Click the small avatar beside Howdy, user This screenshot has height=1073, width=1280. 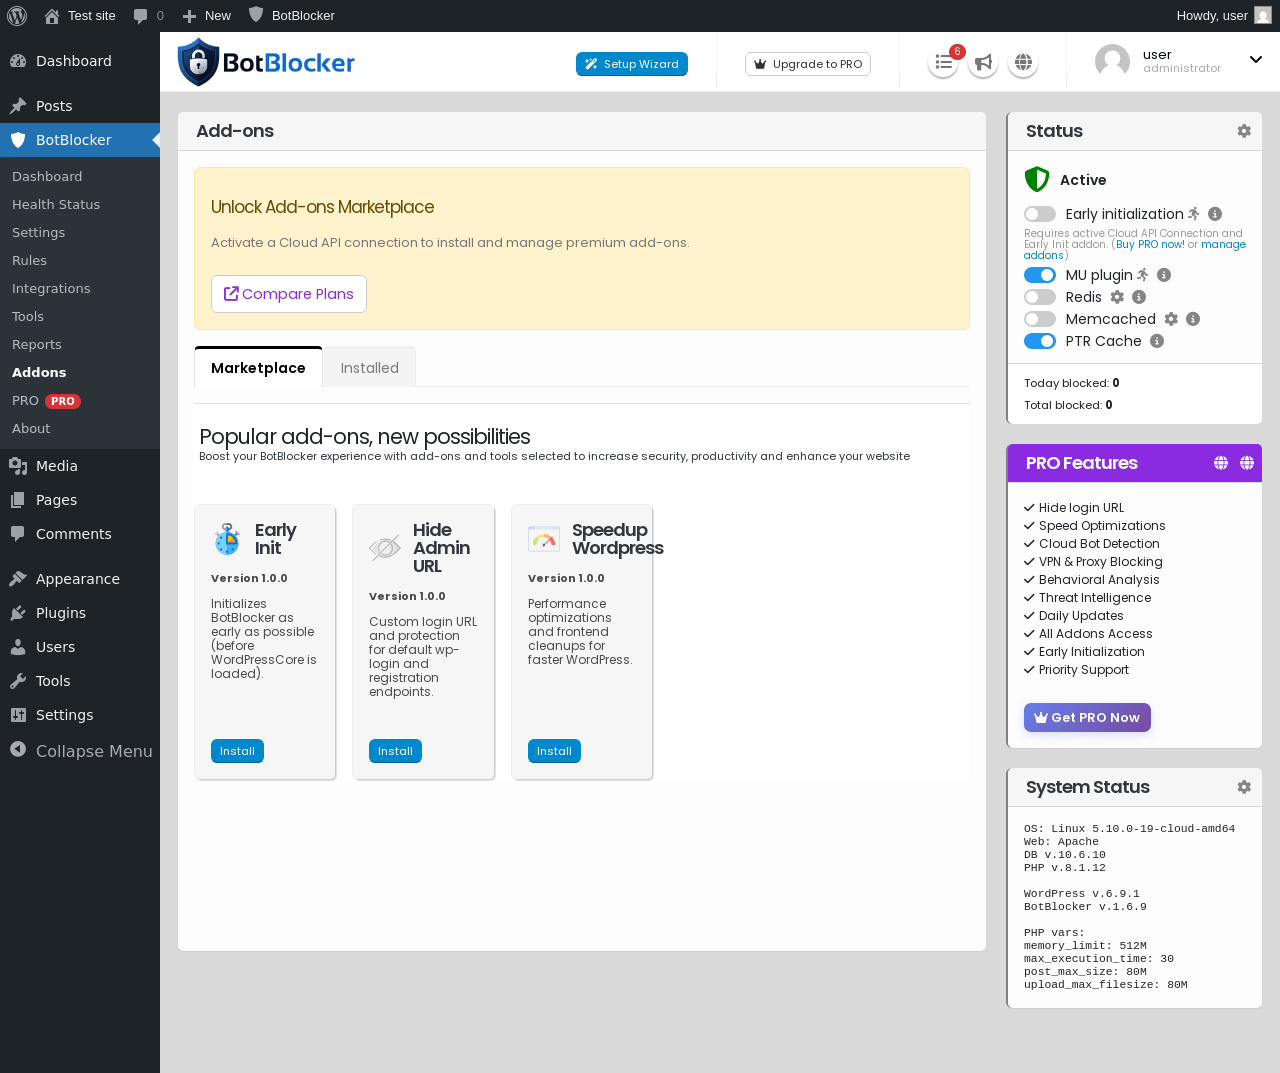(1263, 16)
